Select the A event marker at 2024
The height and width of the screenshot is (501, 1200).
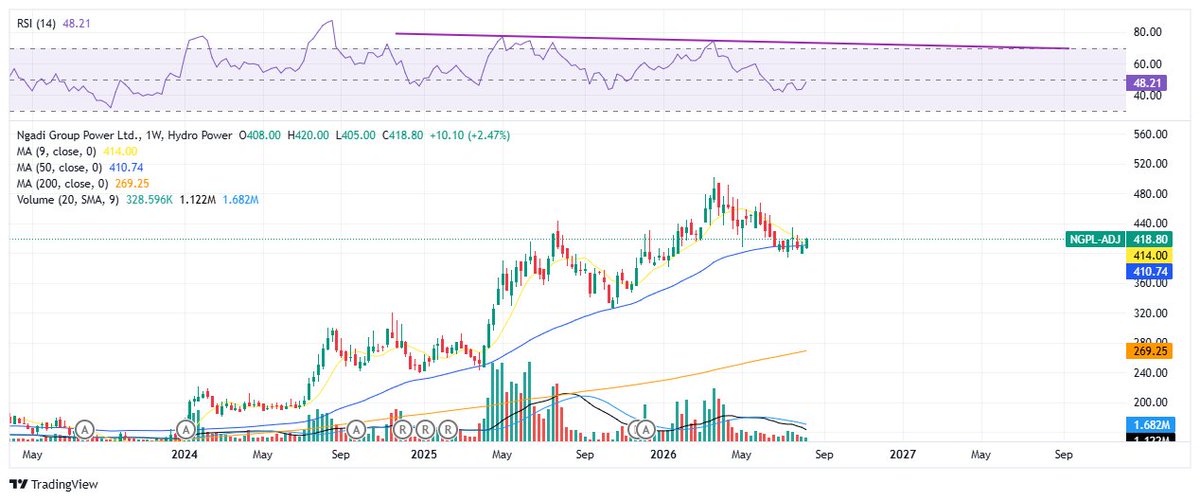click(186, 428)
